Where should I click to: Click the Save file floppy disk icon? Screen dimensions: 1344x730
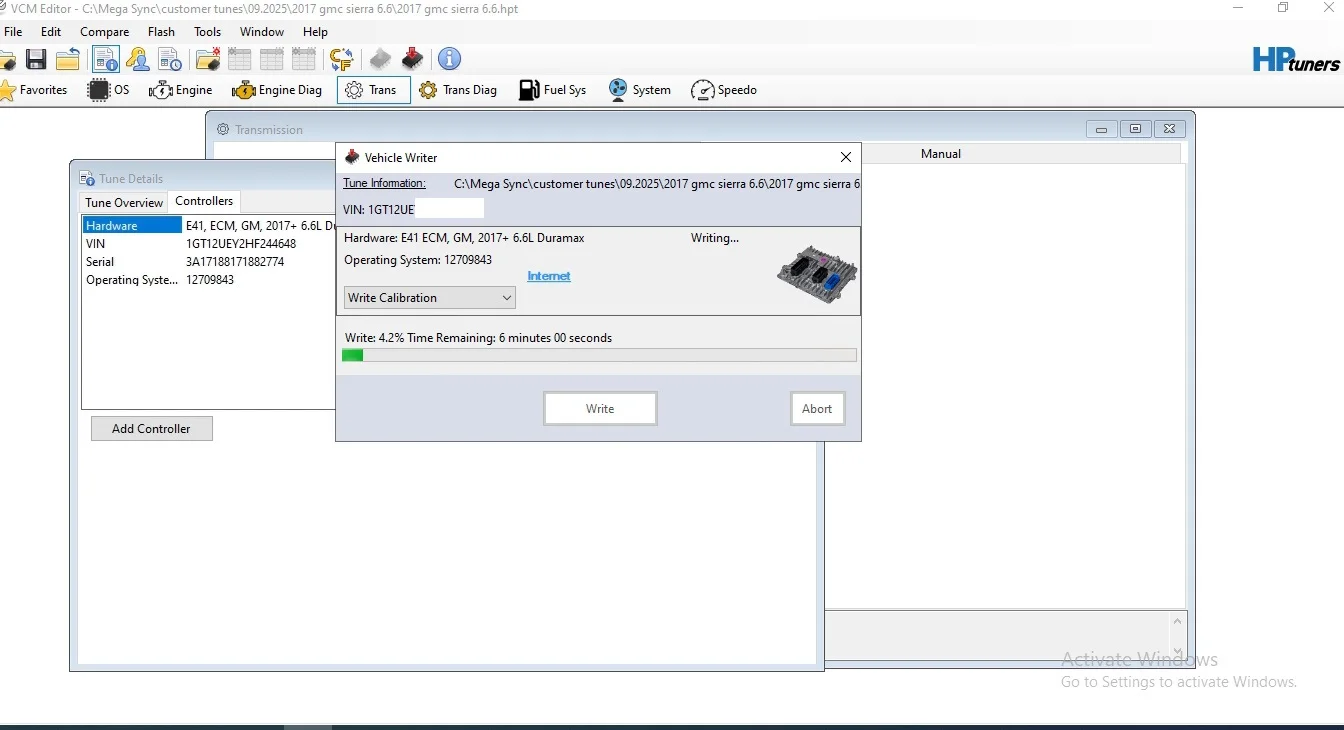(36, 60)
